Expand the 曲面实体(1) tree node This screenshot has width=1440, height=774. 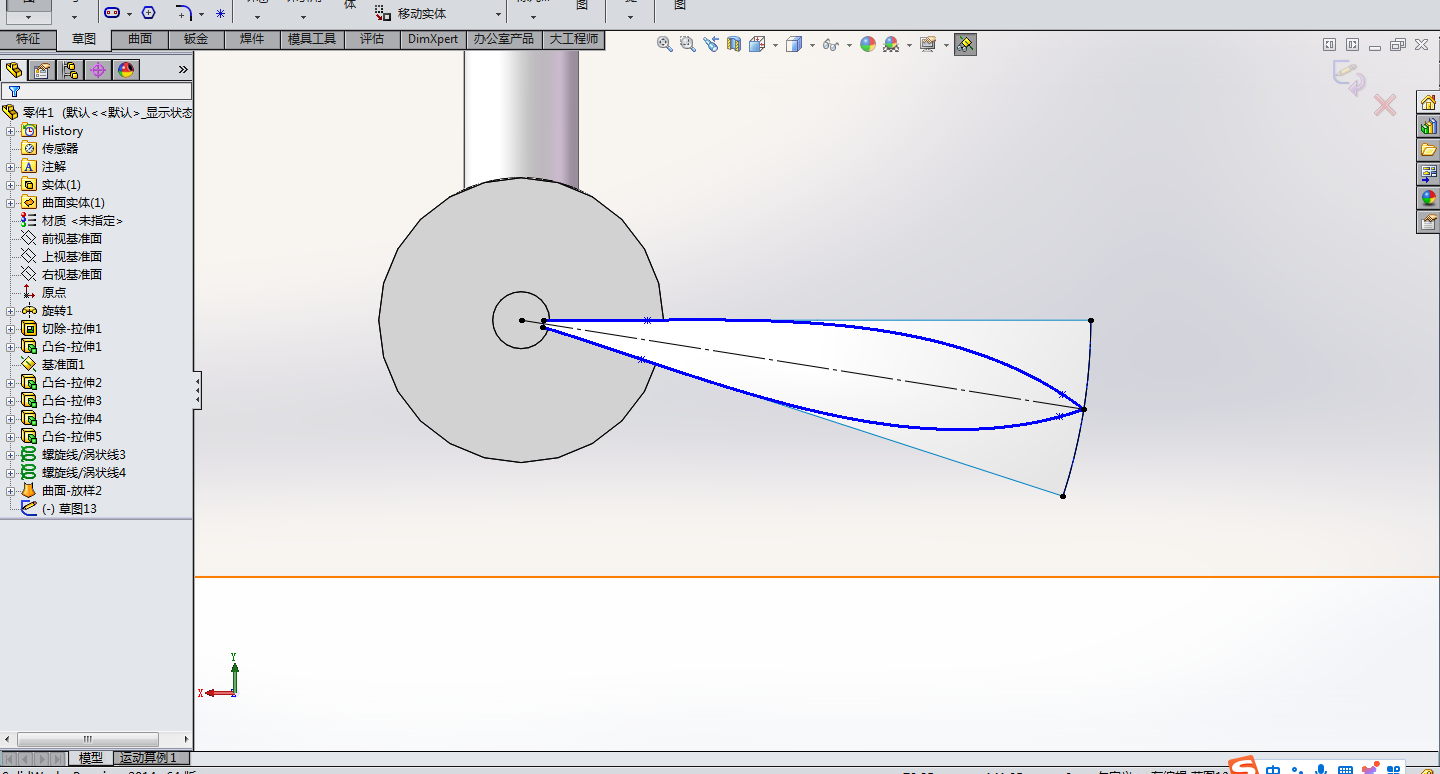coord(11,203)
